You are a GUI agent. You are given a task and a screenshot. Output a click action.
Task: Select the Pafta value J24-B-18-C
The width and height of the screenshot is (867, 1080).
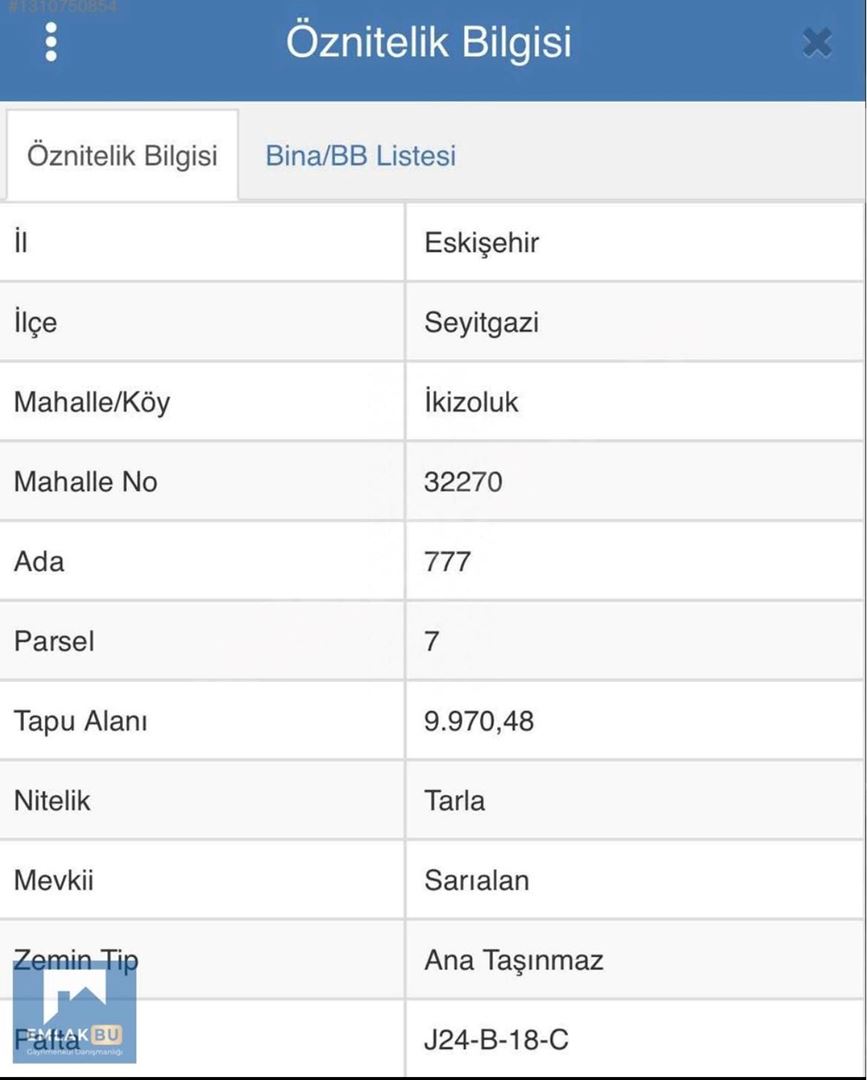click(496, 1040)
